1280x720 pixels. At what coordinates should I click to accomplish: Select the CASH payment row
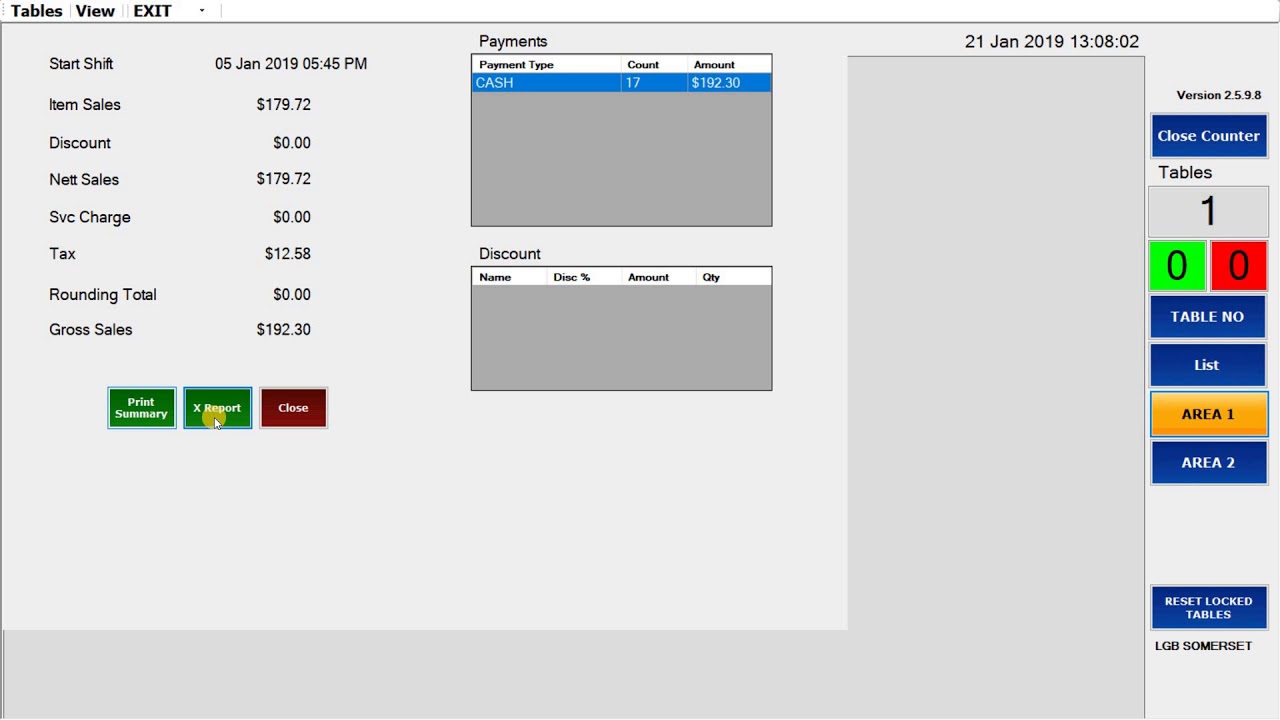[621, 83]
